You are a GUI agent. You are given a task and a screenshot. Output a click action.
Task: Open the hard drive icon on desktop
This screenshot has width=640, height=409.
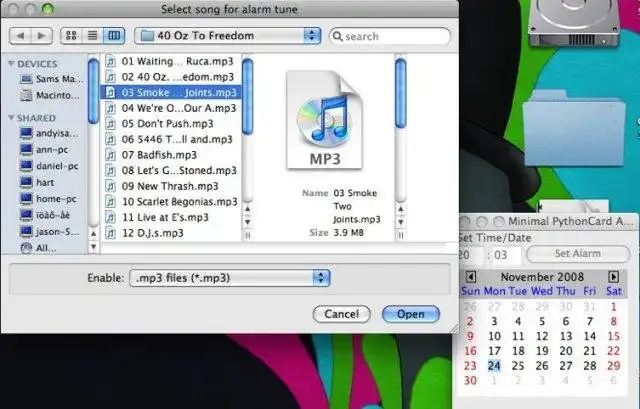(x=573, y=22)
